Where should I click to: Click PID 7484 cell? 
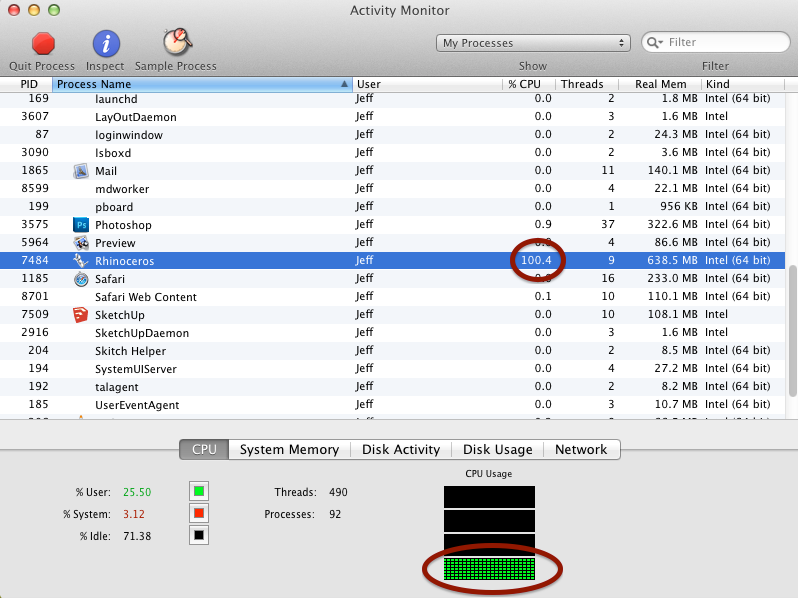[35, 260]
